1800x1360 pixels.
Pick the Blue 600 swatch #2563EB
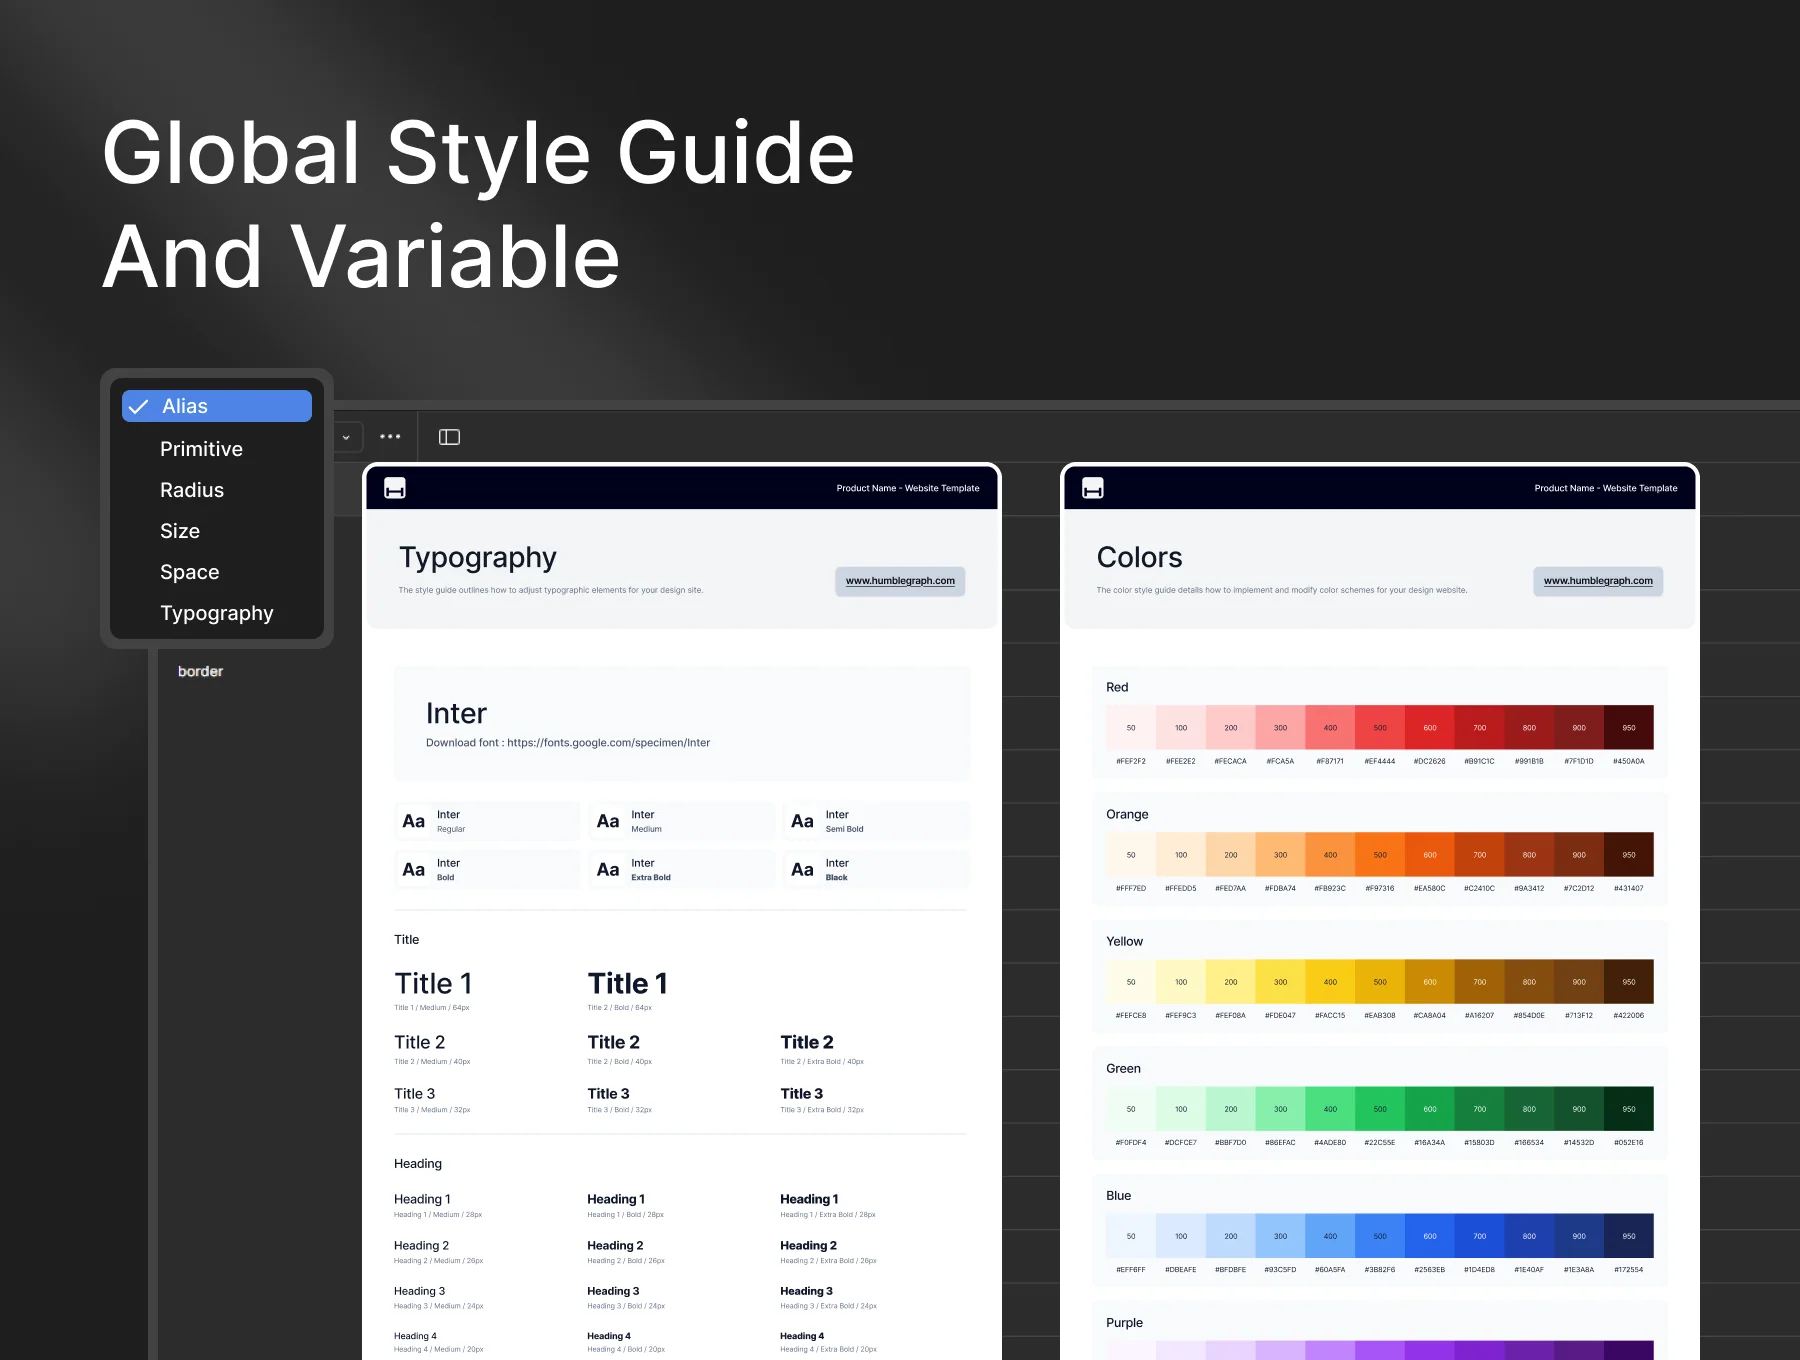coord(1430,1236)
